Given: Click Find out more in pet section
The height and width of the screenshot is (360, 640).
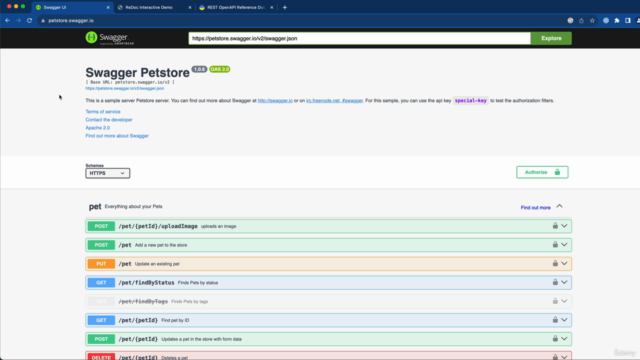Looking at the screenshot, I should (x=536, y=208).
